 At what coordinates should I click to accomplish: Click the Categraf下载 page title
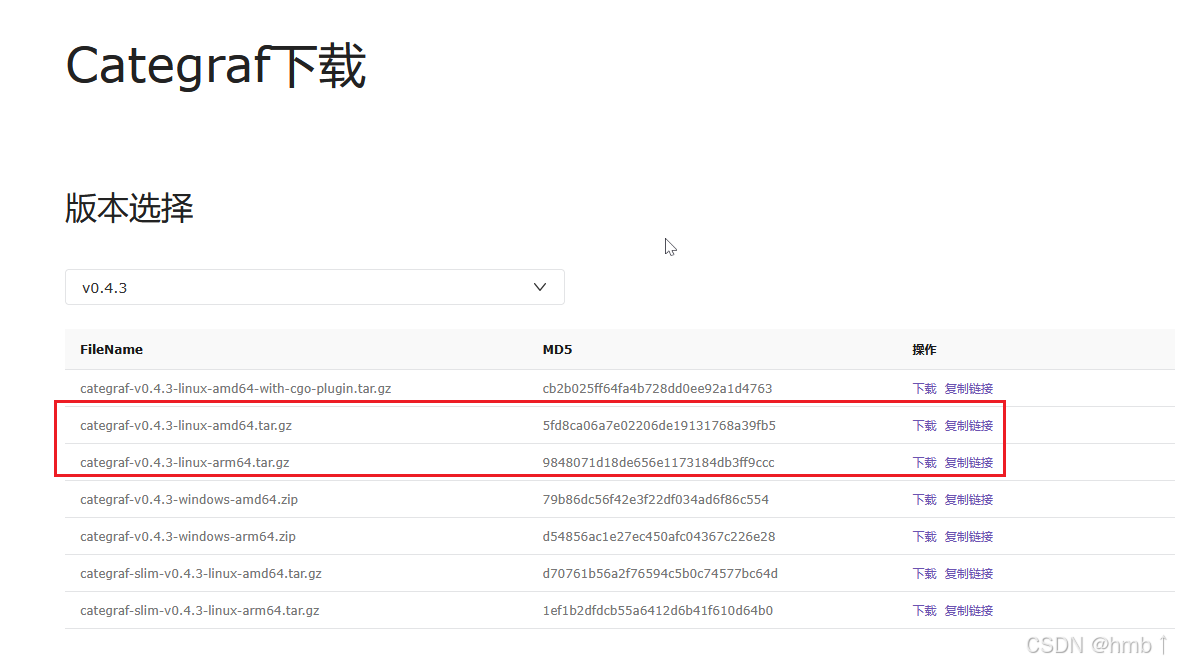[216, 66]
